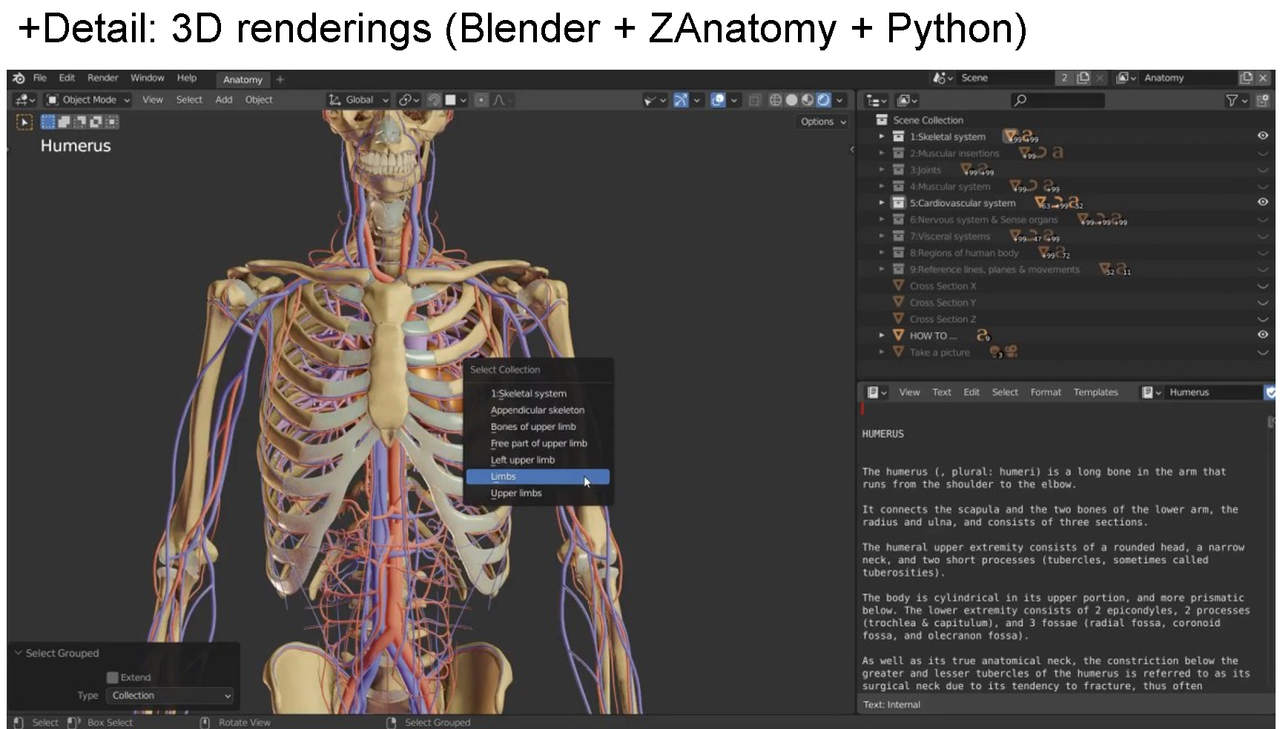The height and width of the screenshot is (729, 1280).
Task: Select the Scene Collection row
Action: [1067, 120]
